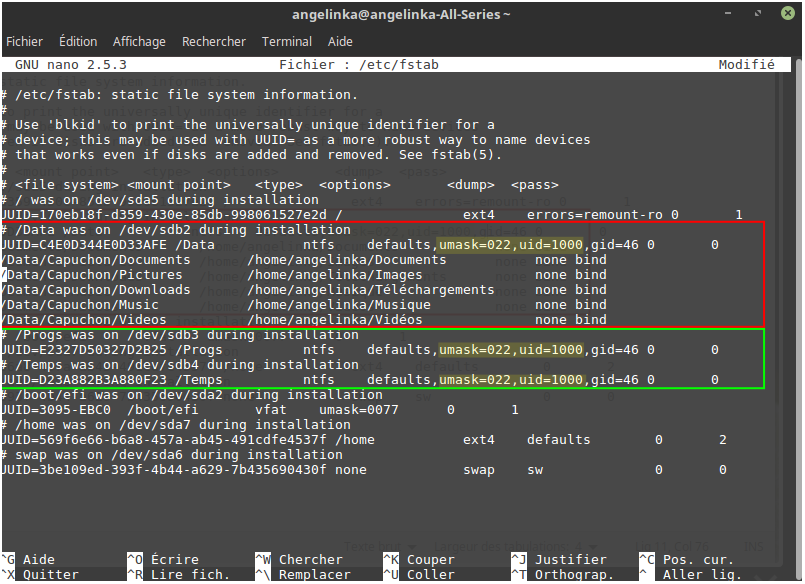Place cursor on swap UUID line

(x=363, y=470)
